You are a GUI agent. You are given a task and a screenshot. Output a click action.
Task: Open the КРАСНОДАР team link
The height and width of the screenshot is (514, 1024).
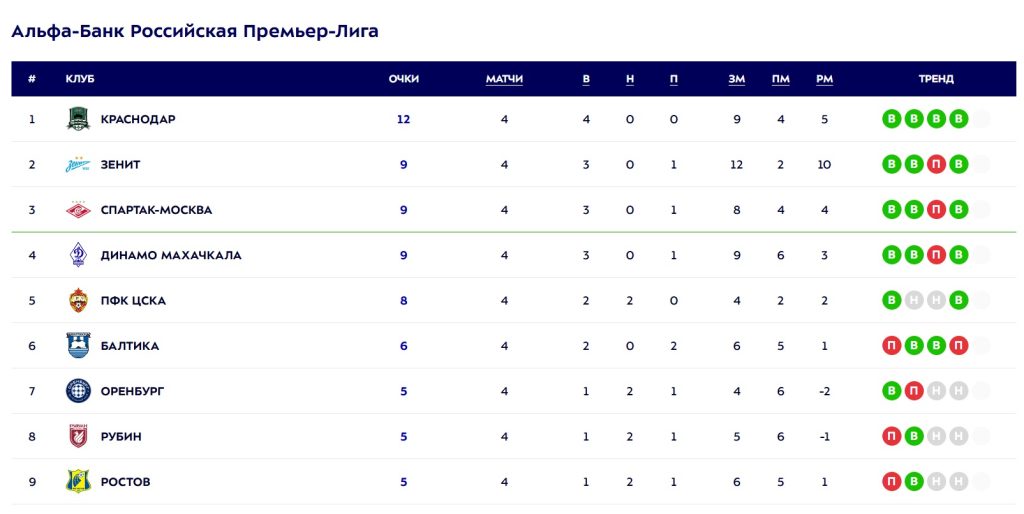pyautogui.click(x=138, y=119)
